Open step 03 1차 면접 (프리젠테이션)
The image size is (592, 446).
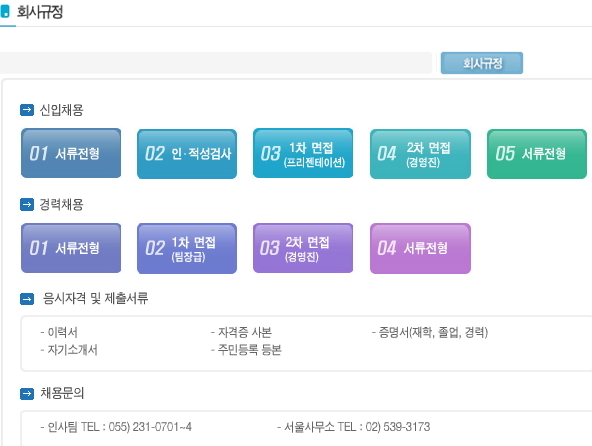coord(303,153)
